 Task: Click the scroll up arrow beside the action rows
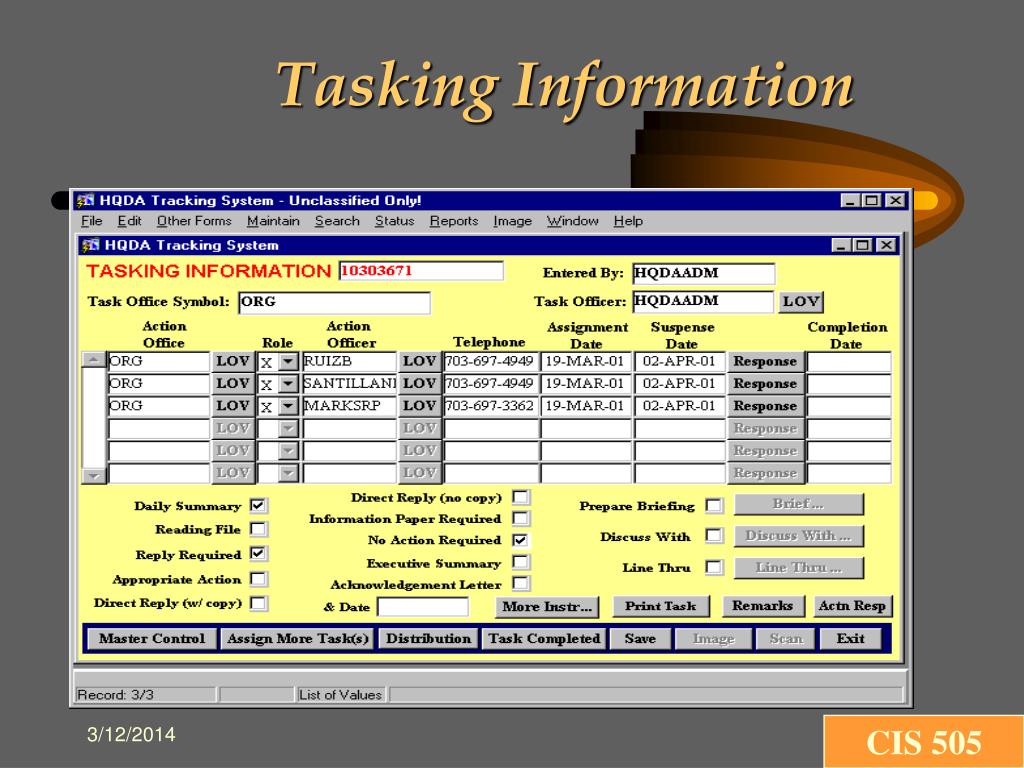coord(94,360)
